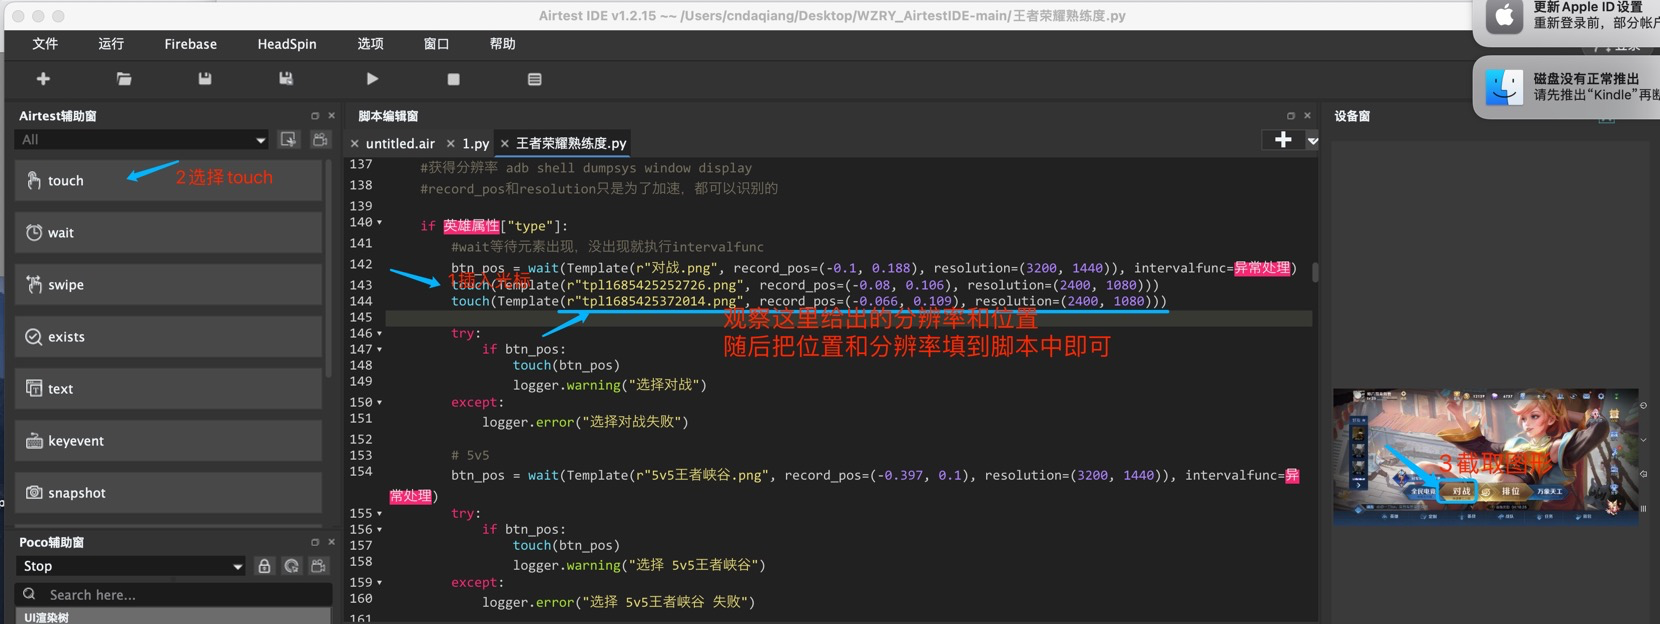Create a new script with the plus icon
1660x624 pixels.
point(43,79)
